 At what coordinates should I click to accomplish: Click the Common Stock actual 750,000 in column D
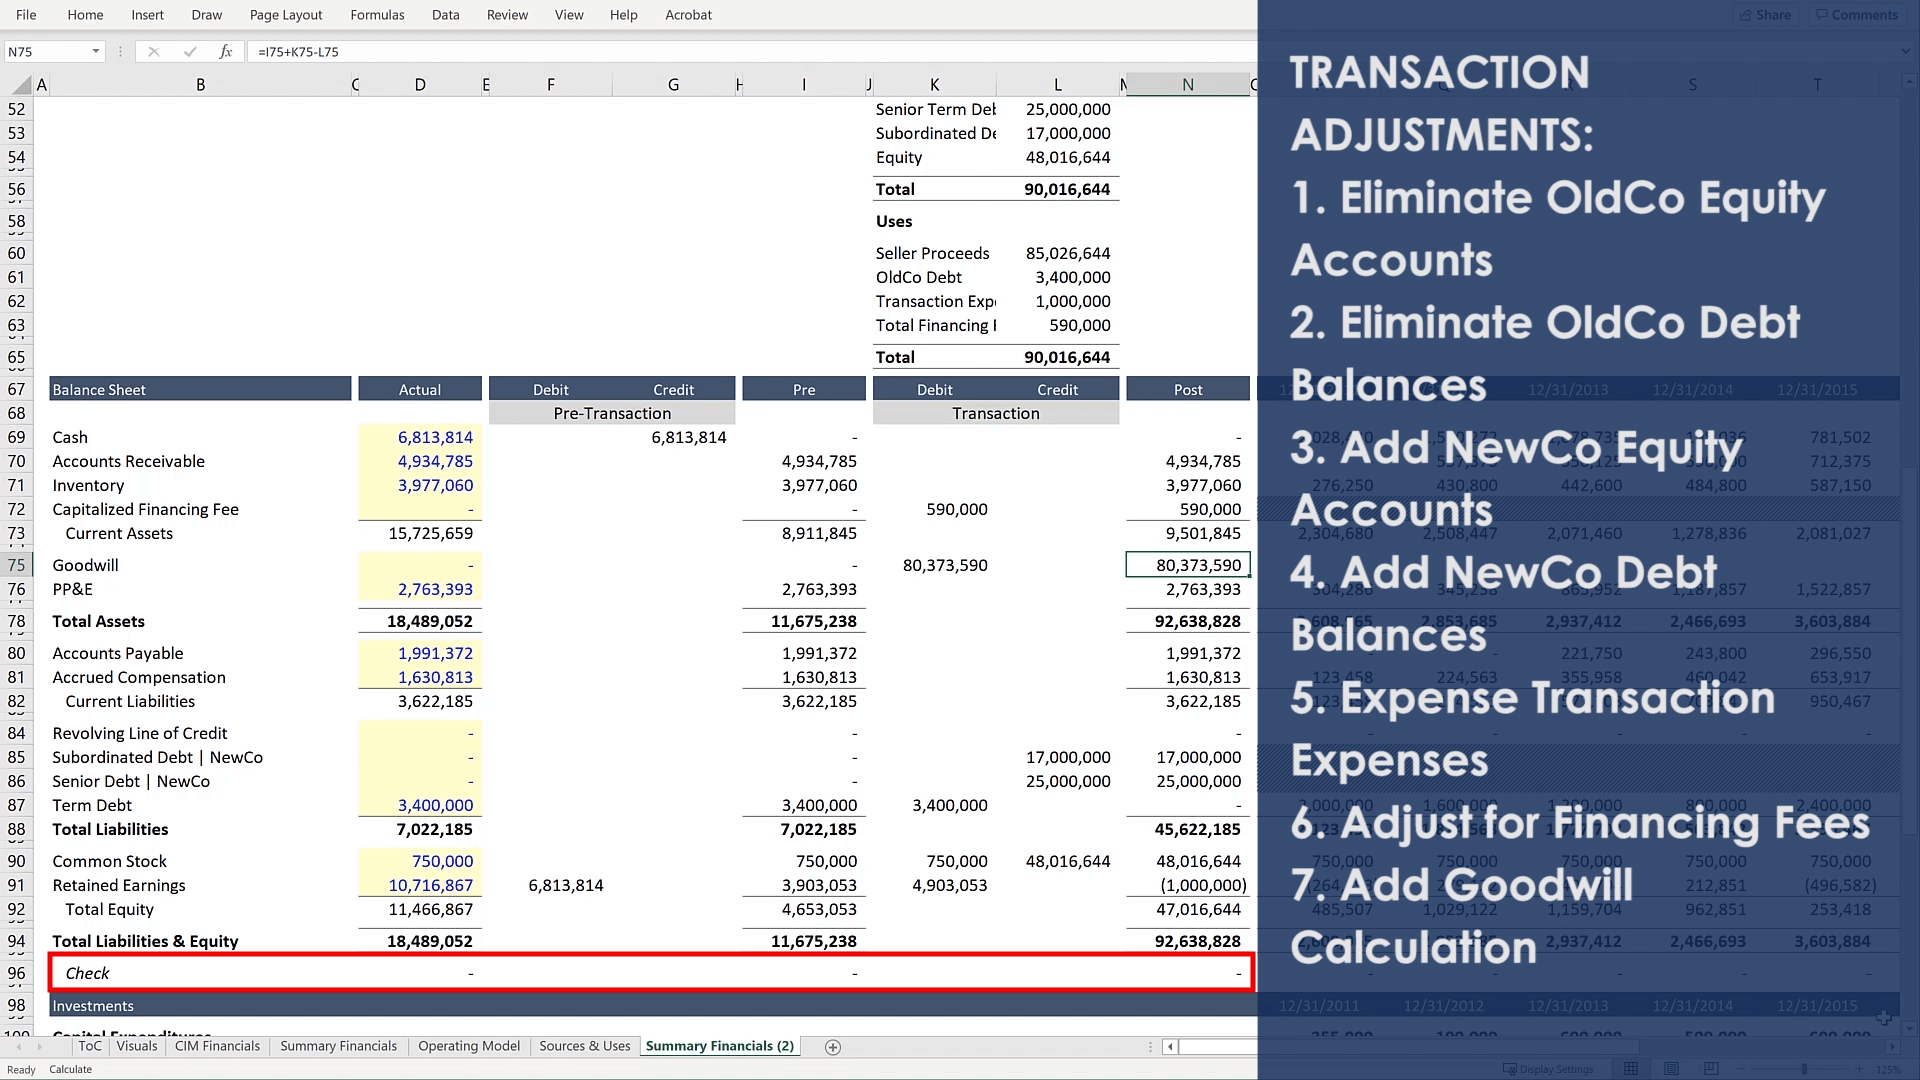coord(442,862)
